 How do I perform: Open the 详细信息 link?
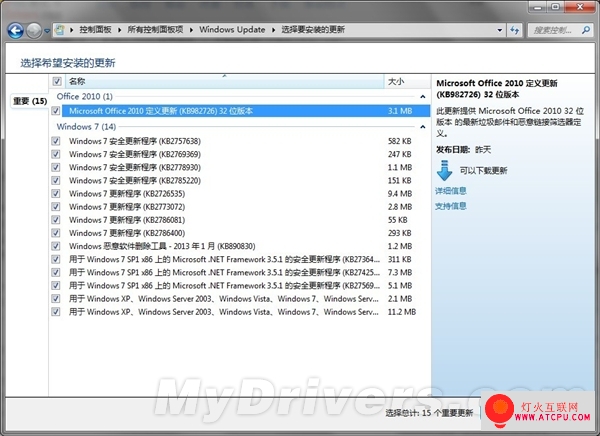tap(451, 191)
